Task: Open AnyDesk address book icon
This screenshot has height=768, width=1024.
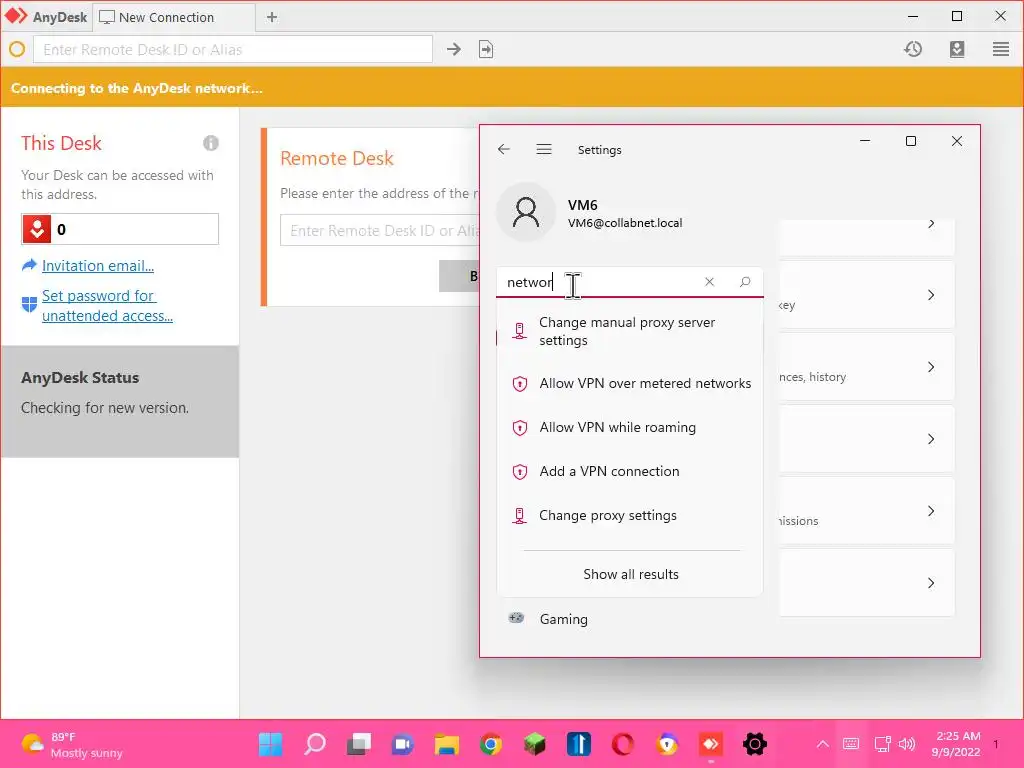Action: [957, 49]
